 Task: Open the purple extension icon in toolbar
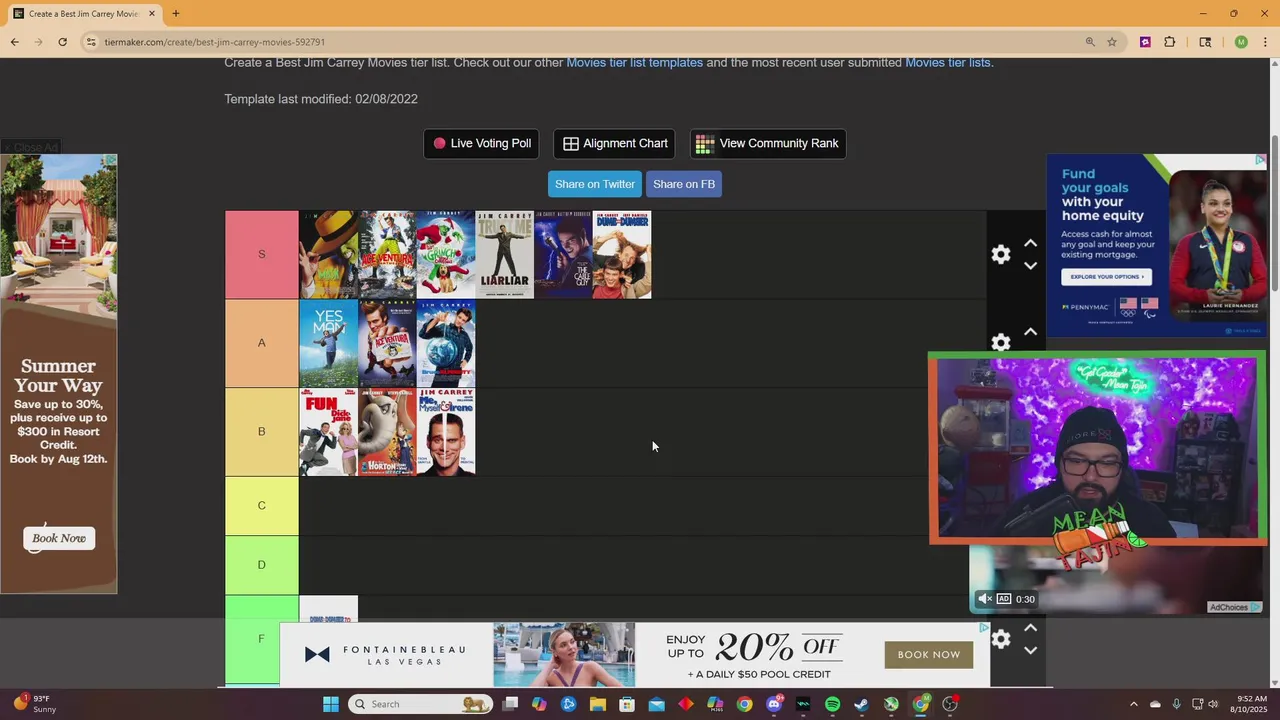point(1145,42)
